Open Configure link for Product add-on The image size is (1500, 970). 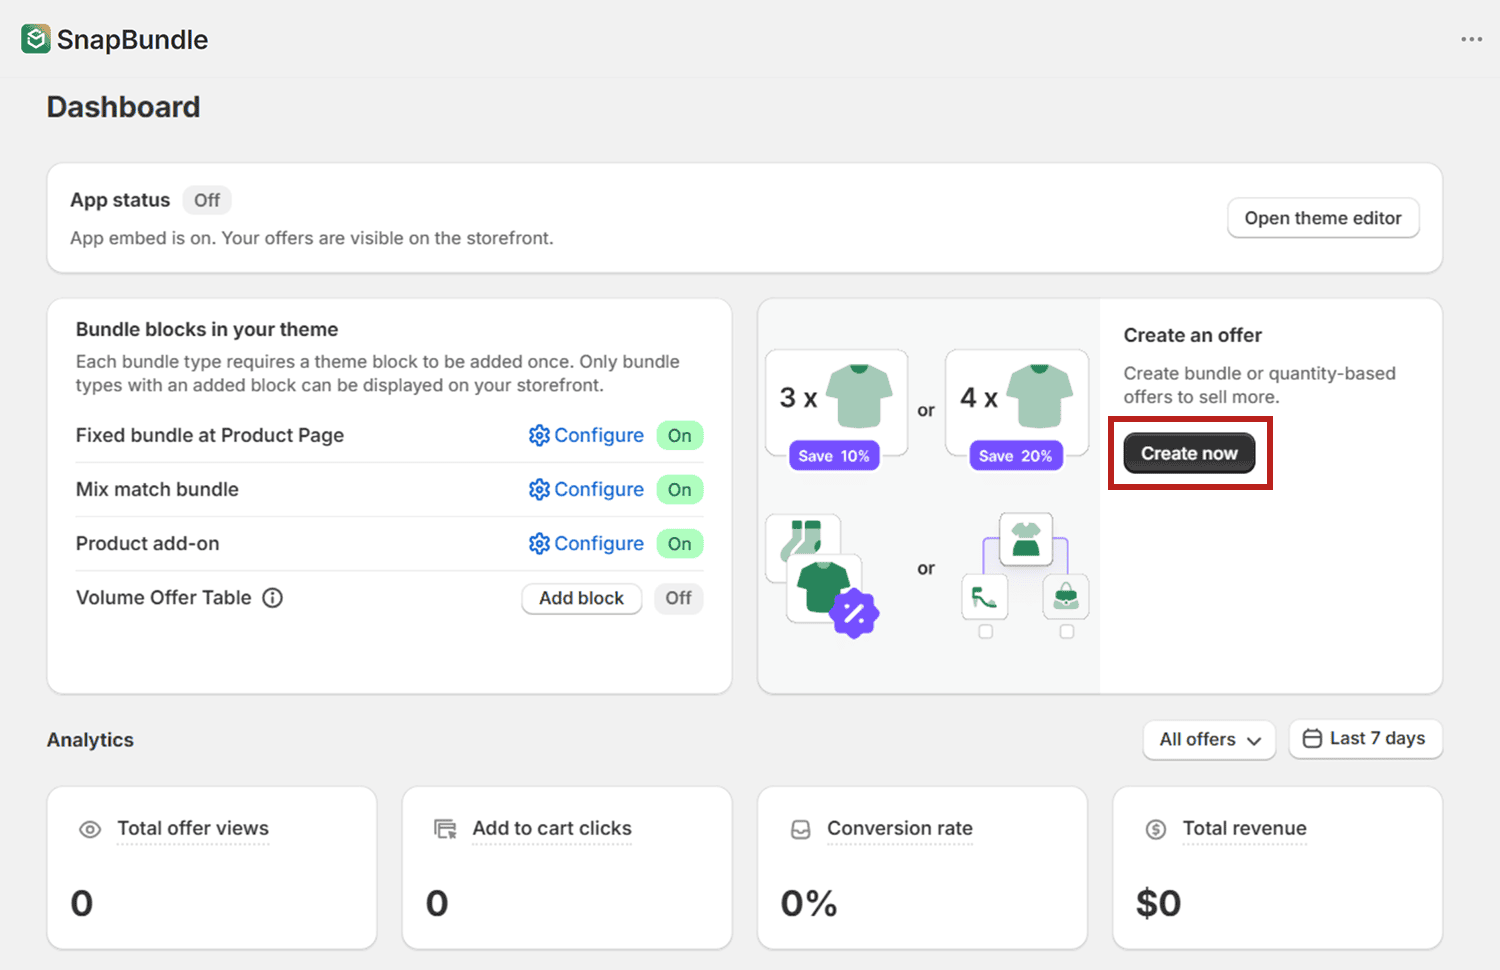coord(586,544)
